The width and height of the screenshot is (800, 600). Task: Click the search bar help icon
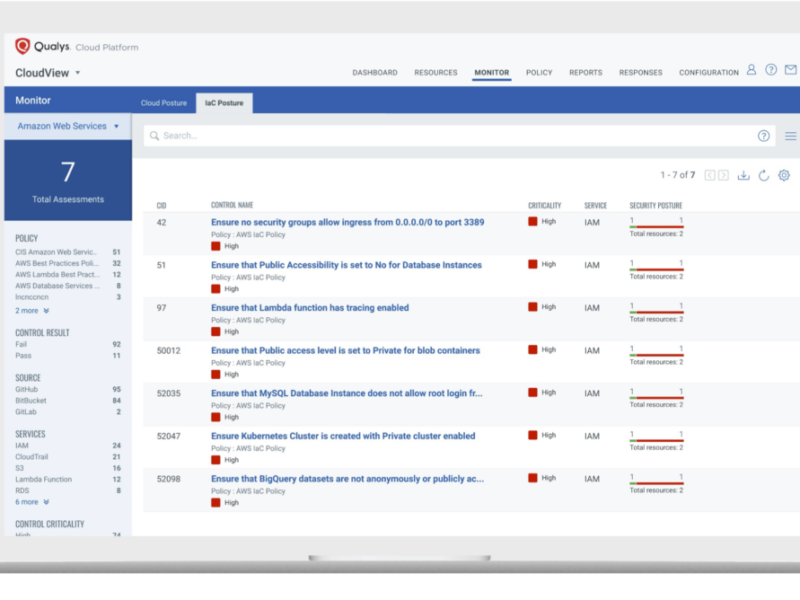pyautogui.click(x=763, y=136)
